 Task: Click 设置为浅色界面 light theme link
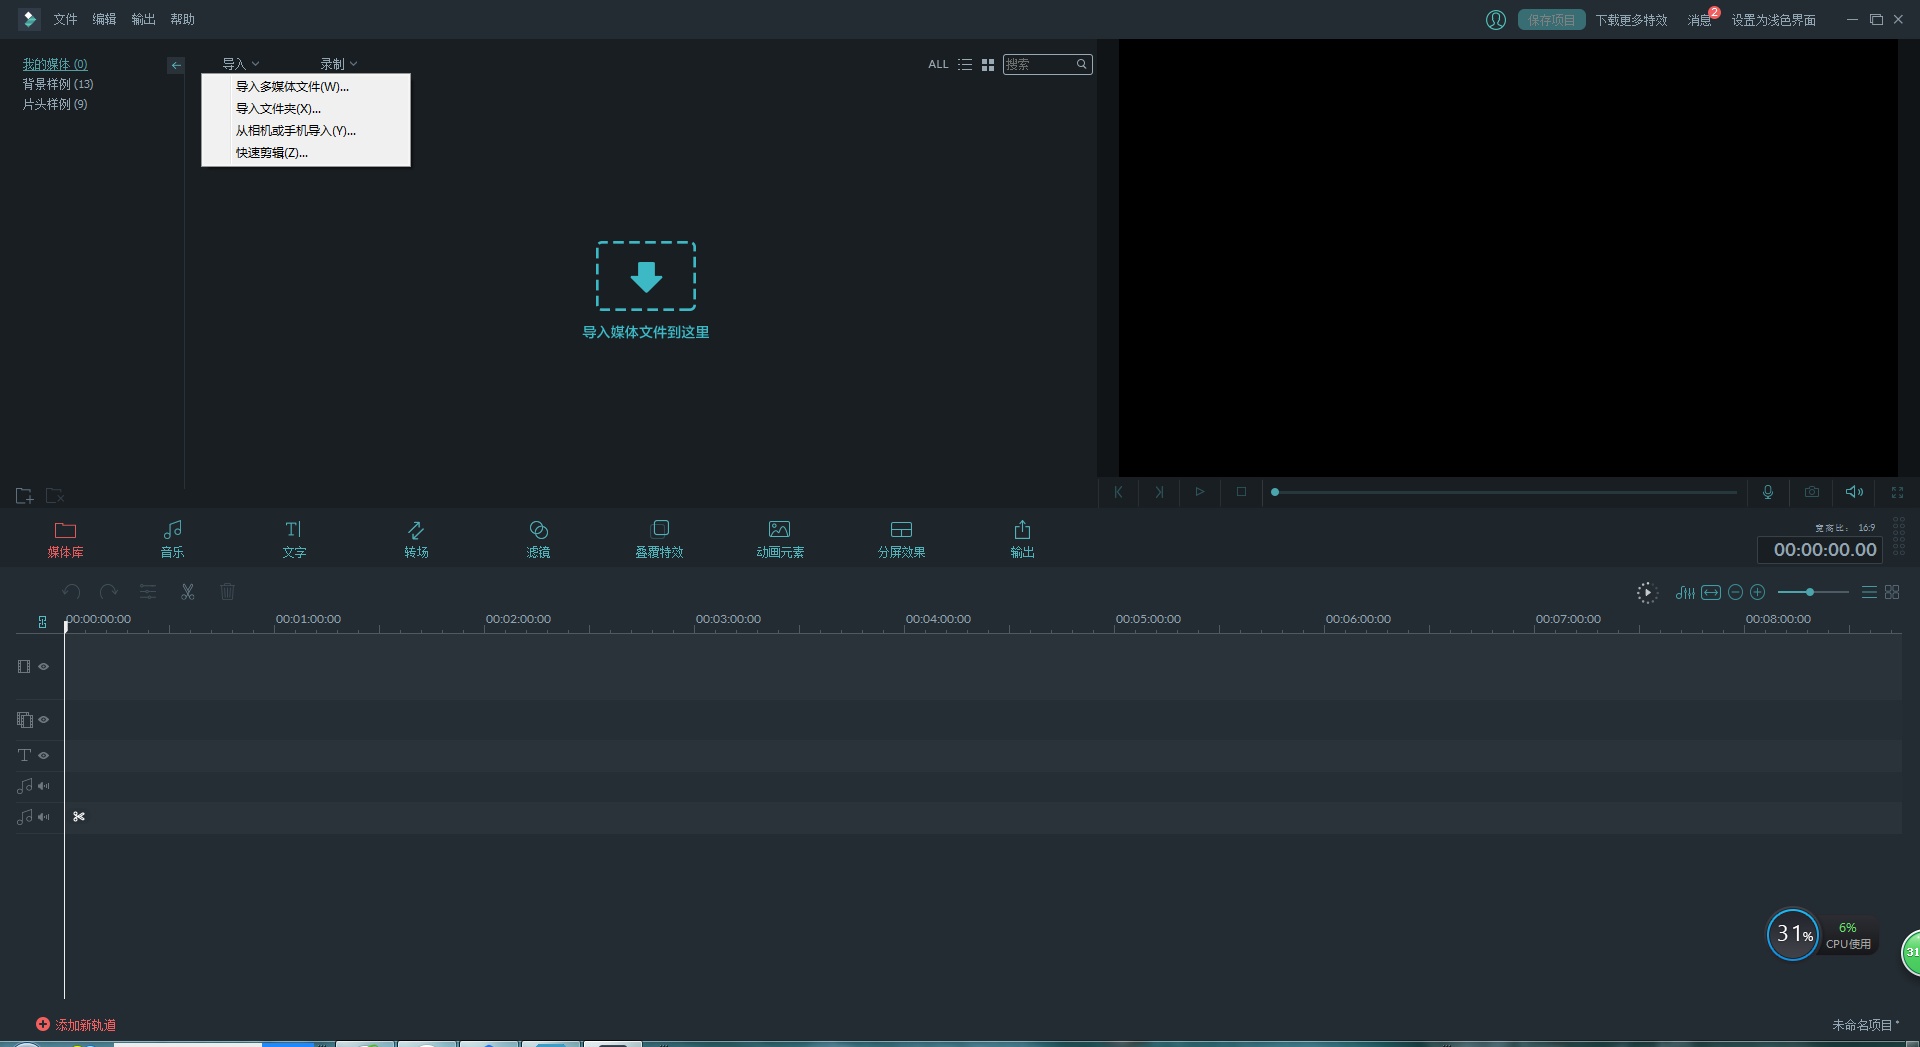pos(1773,20)
